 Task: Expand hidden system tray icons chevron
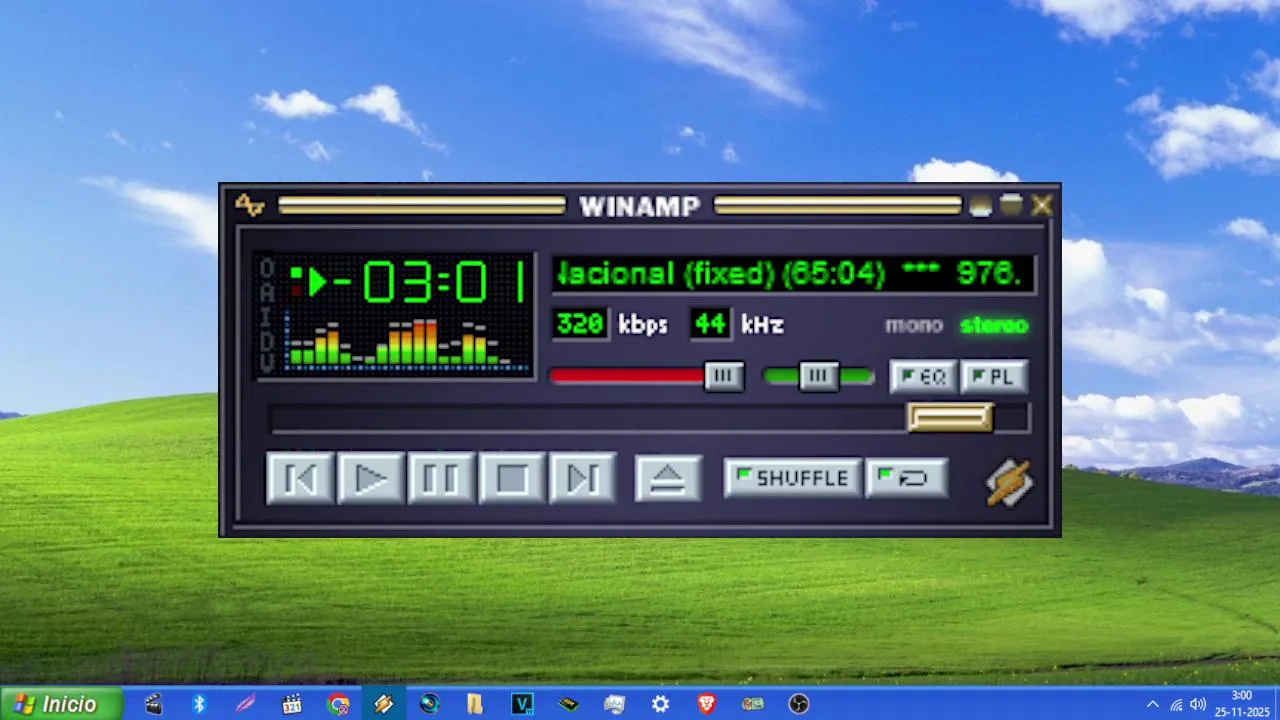point(1152,704)
